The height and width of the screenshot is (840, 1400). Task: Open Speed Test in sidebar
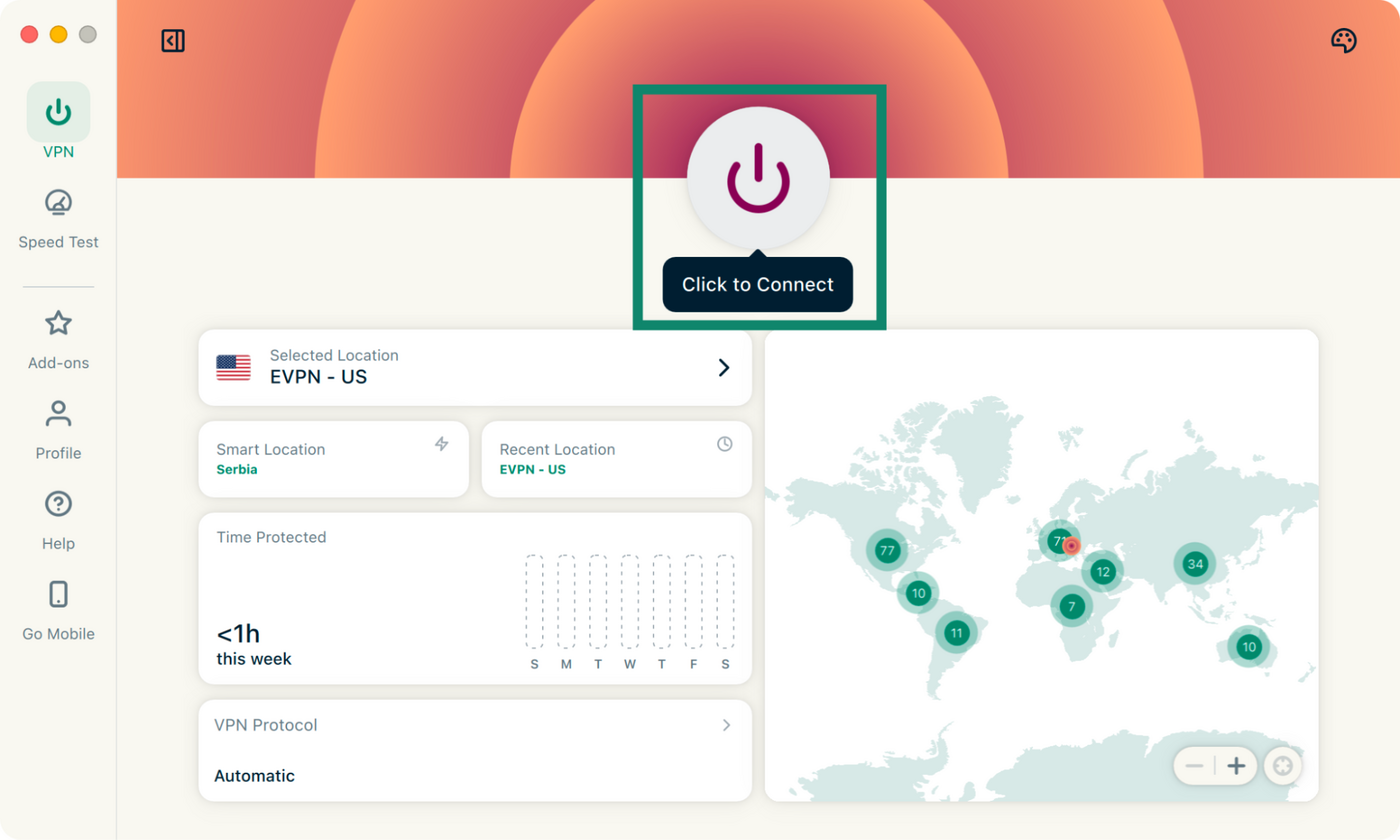[58, 218]
